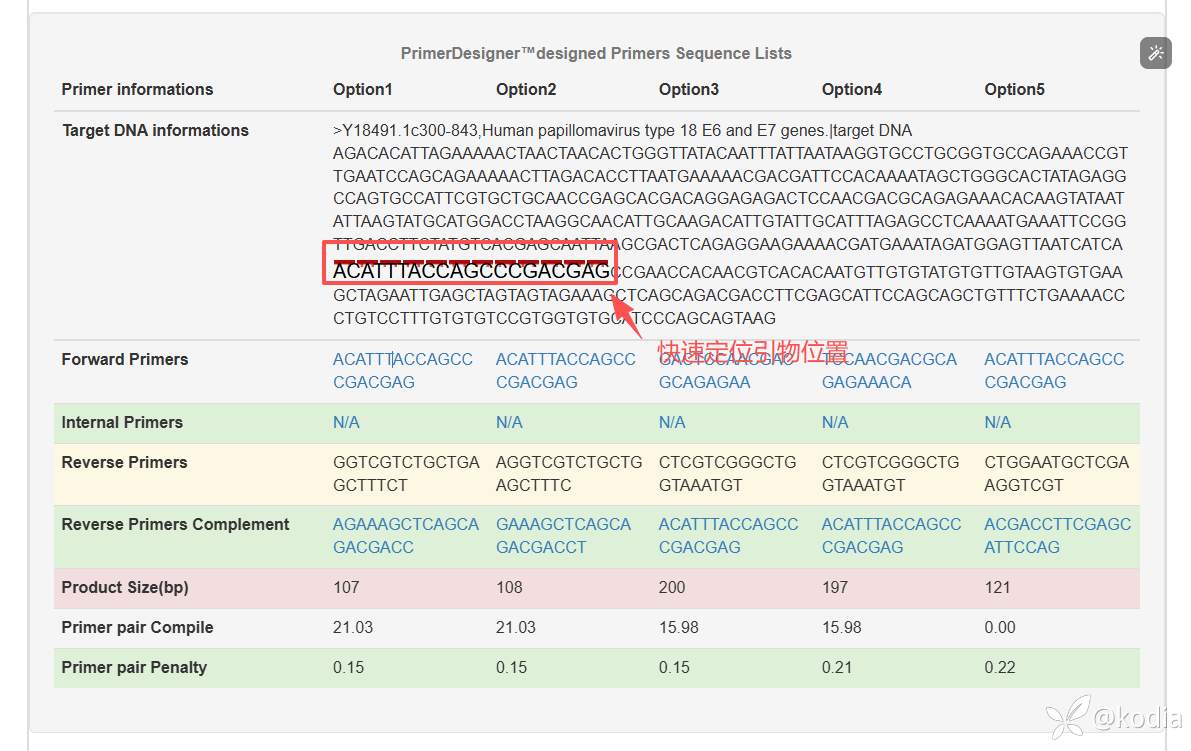The height and width of the screenshot is (751, 1191).
Task: Click Internal Primers N/A under Option1
Action: [346, 422]
